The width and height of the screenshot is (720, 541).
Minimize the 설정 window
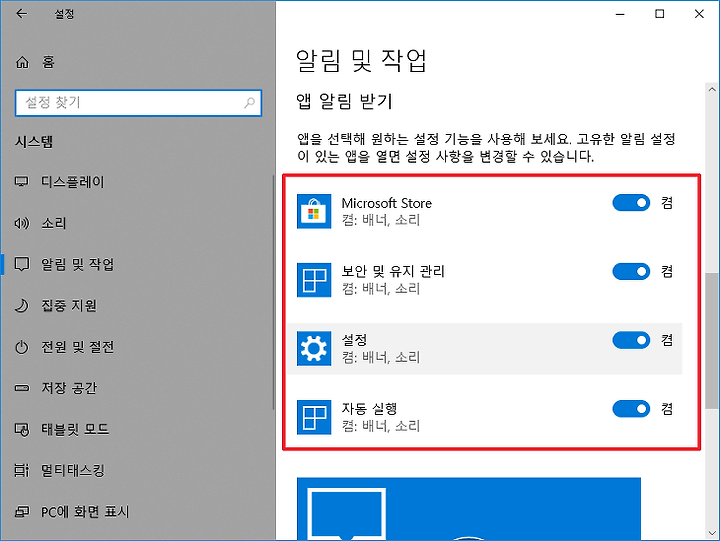620,14
